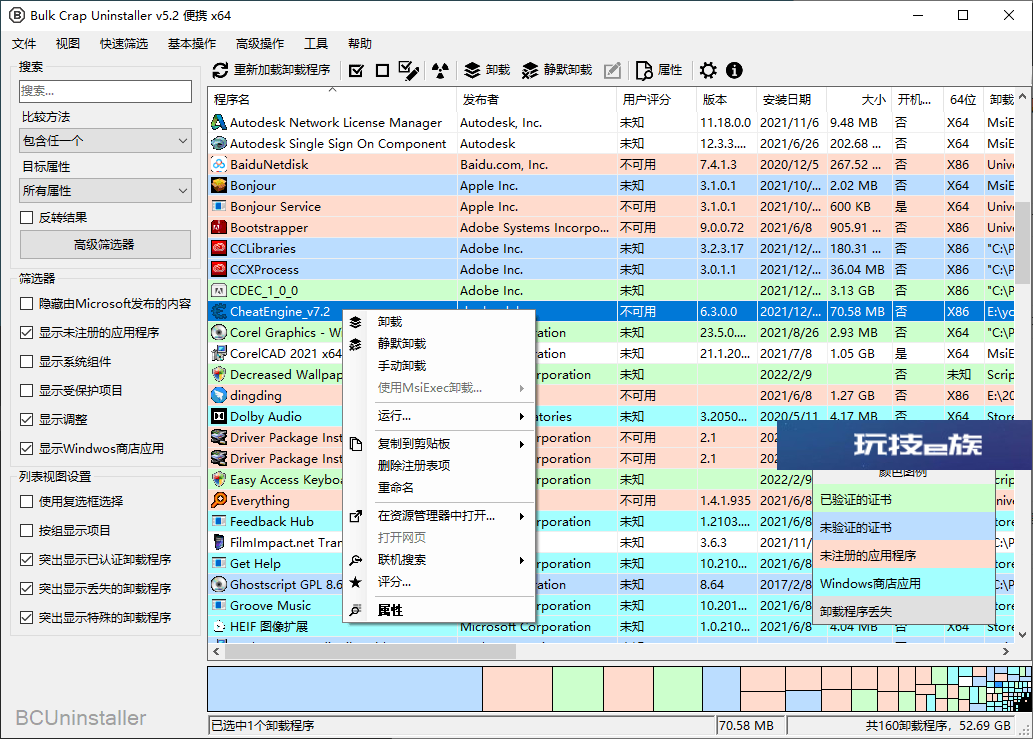This screenshot has height=739, width=1033.
Task: Enable 显示系统组件 checkbox
Action: click(x=27, y=362)
